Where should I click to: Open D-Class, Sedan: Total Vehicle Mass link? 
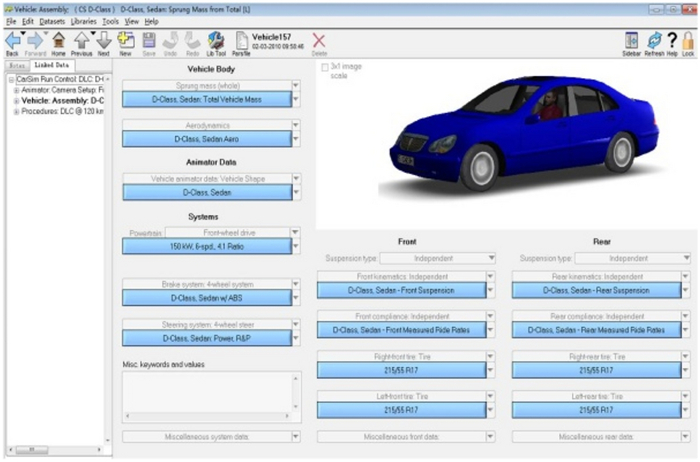tap(207, 100)
